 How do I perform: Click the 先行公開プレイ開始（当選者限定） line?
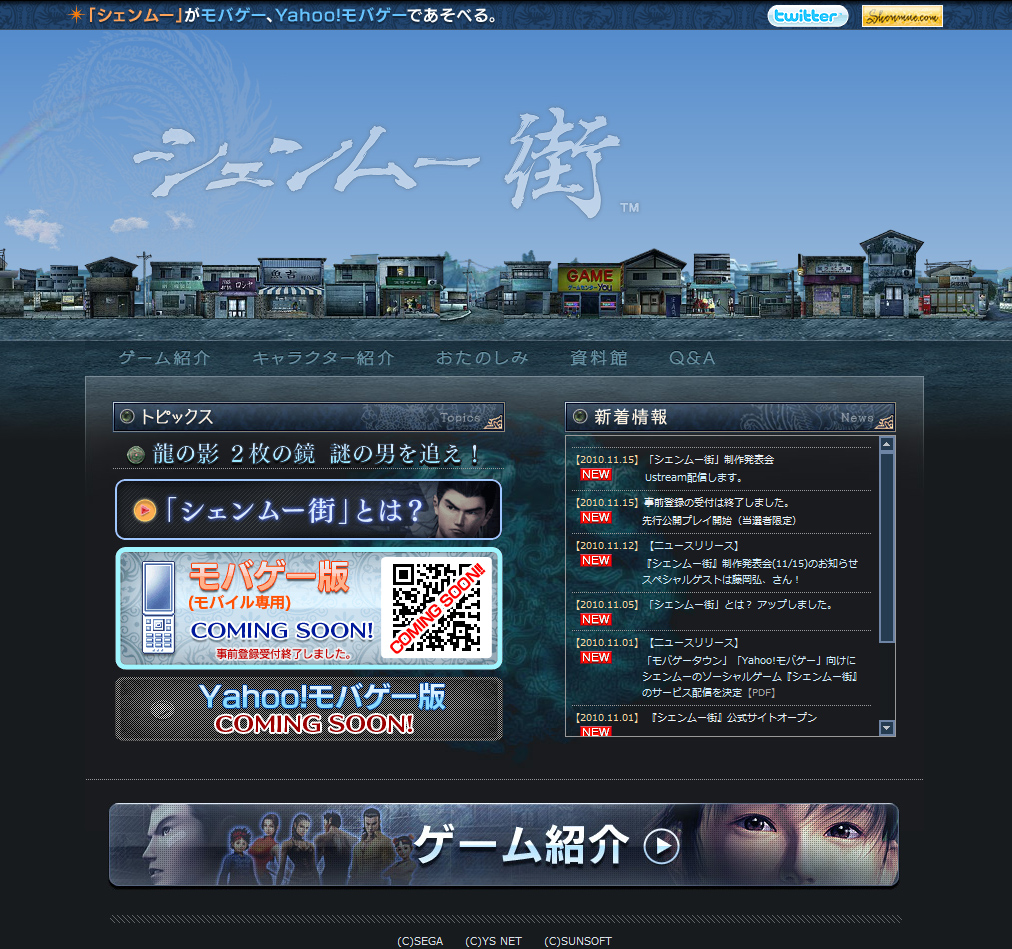(x=719, y=520)
